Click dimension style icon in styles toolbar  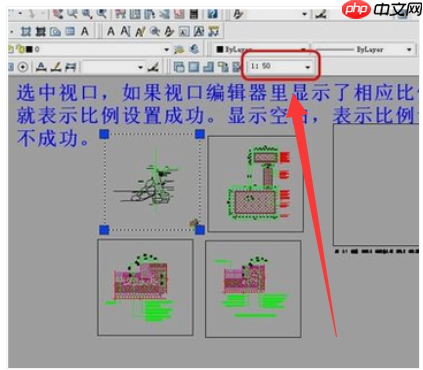pyautogui.click(x=321, y=14)
